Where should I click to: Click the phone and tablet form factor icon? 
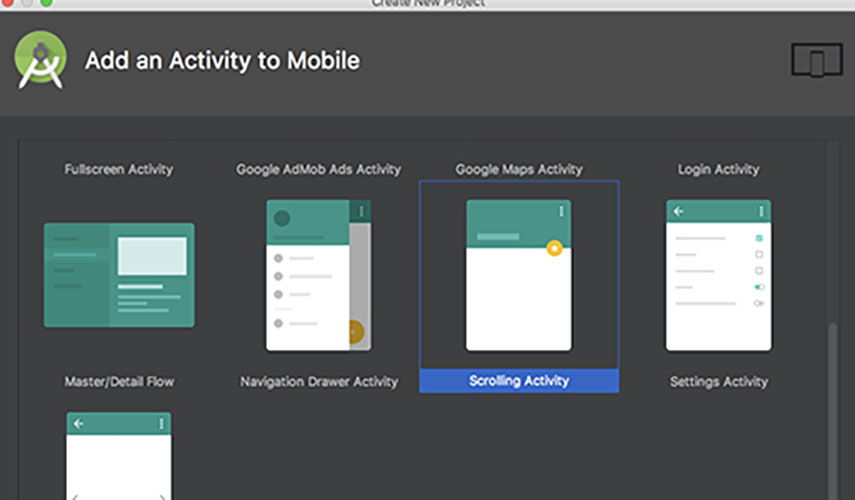(x=817, y=61)
